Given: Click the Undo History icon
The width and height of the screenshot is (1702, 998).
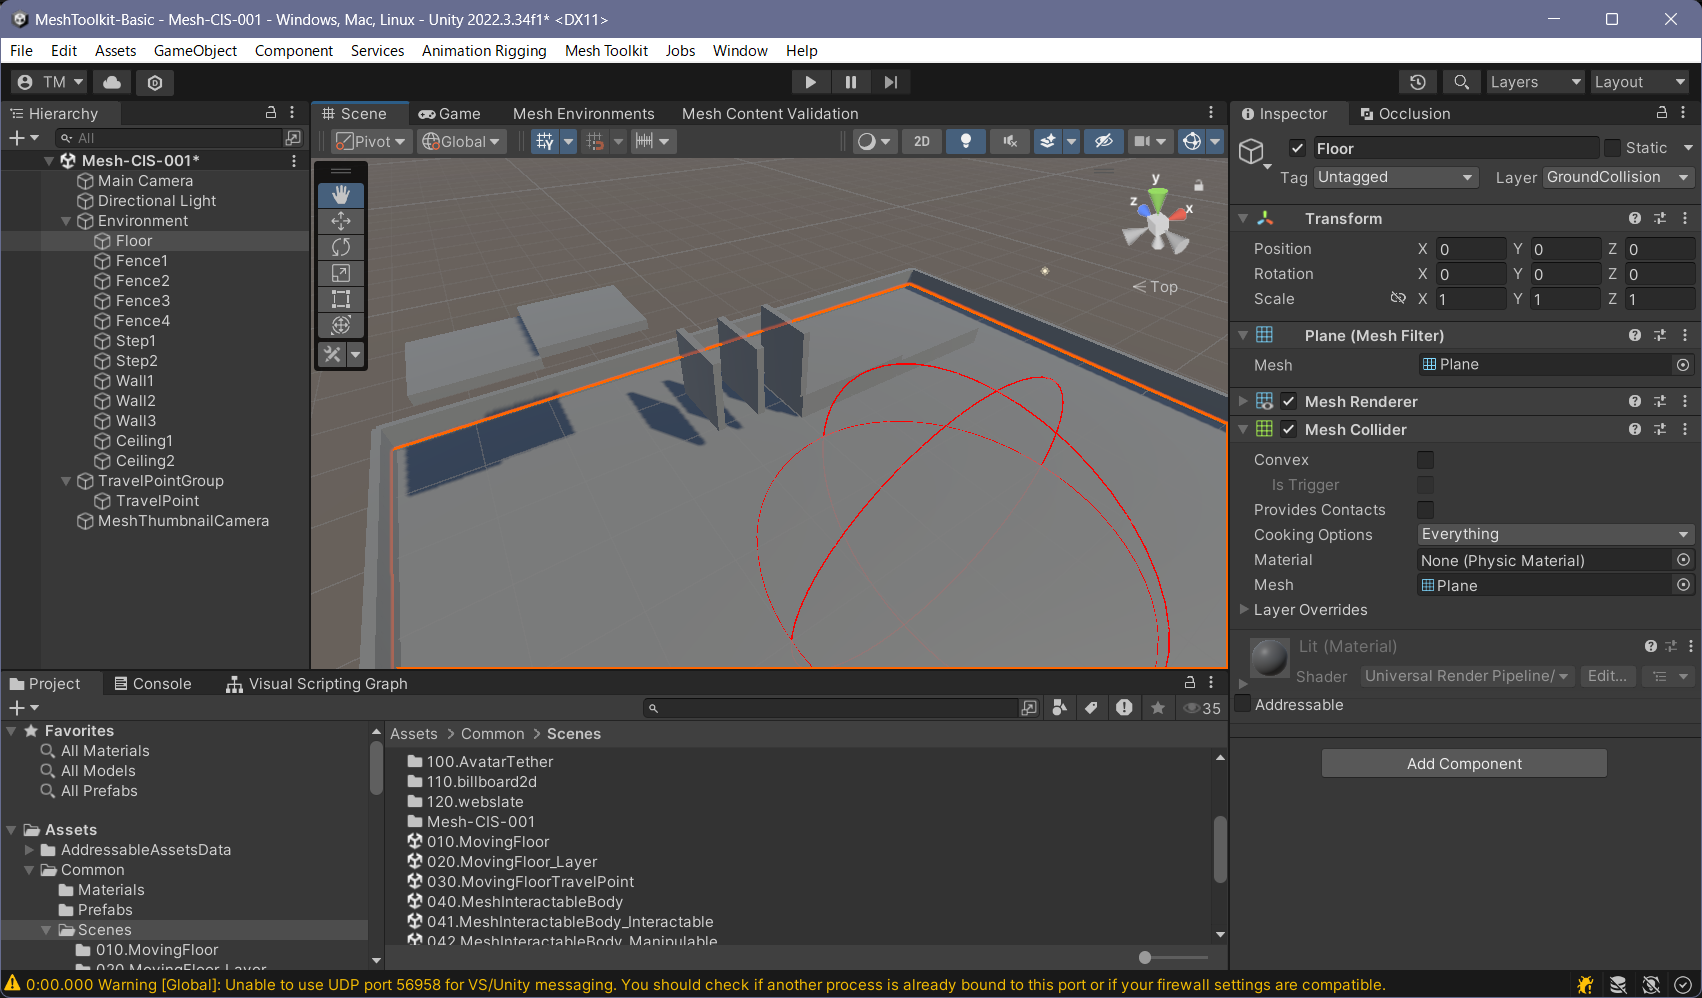Looking at the screenshot, I should click(x=1417, y=82).
